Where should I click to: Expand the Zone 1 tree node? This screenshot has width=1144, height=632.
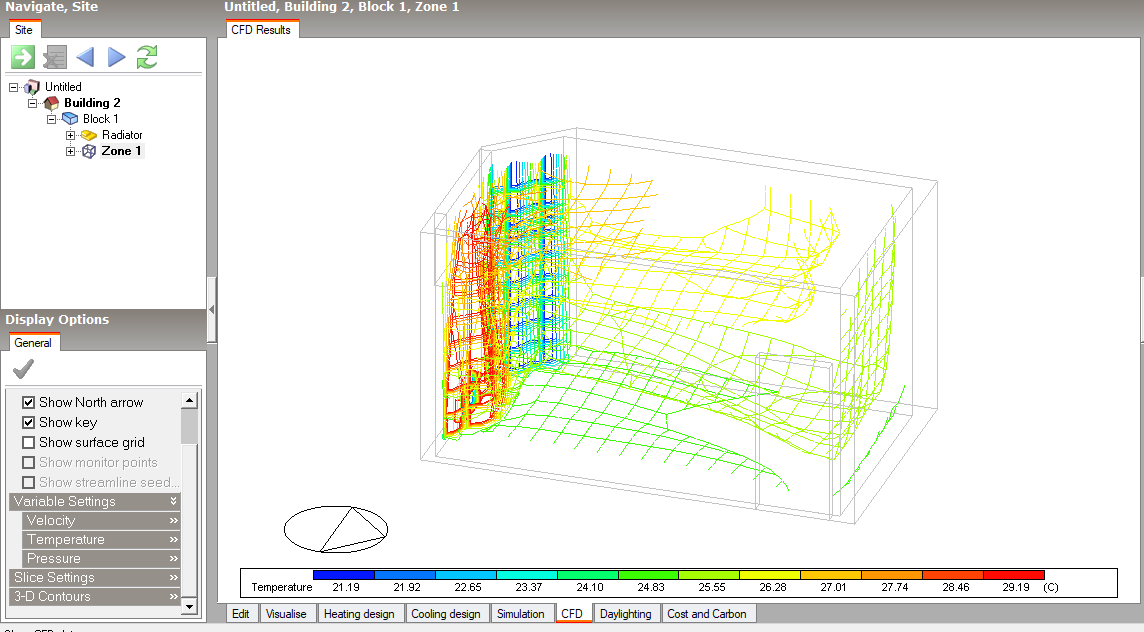[70, 151]
